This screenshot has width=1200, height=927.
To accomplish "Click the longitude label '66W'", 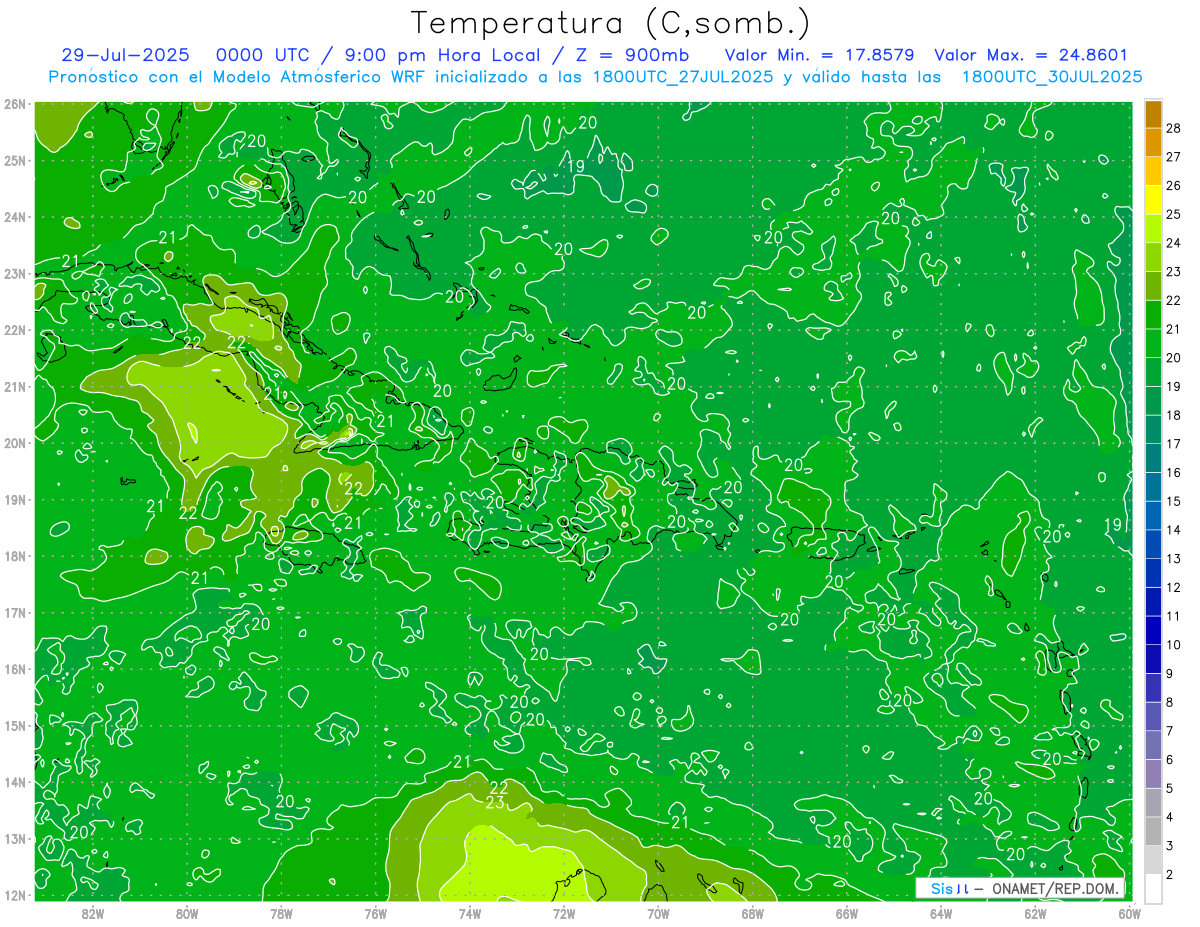I will 847,913.
